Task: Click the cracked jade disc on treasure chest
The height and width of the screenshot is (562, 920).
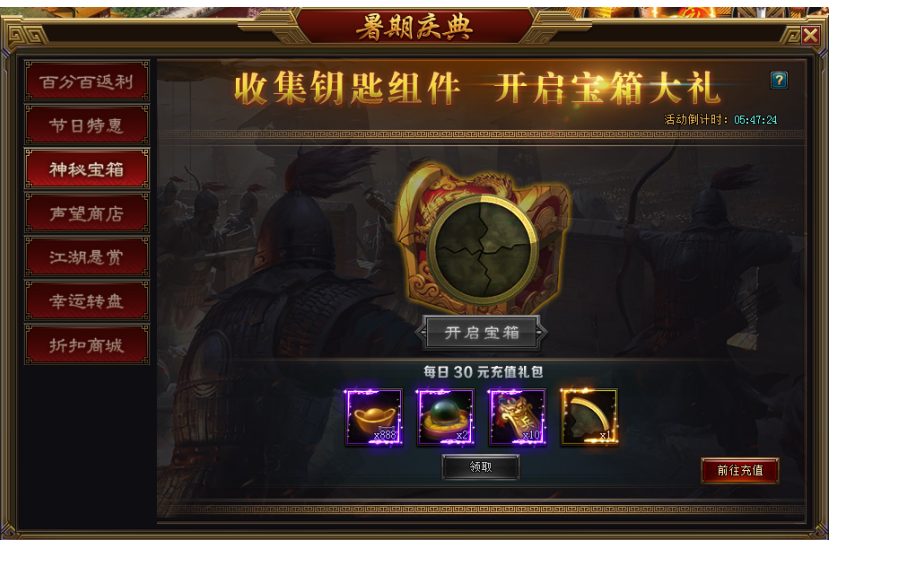Action: tap(482, 247)
